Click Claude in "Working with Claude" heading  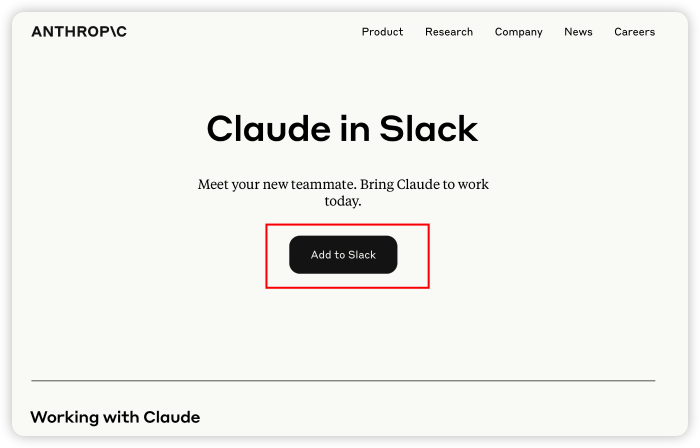pos(172,417)
